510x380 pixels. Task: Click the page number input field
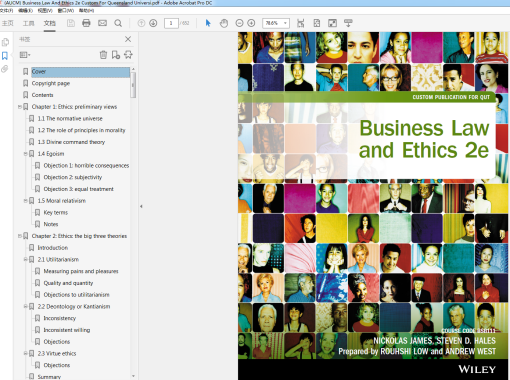(x=171, y=23)
